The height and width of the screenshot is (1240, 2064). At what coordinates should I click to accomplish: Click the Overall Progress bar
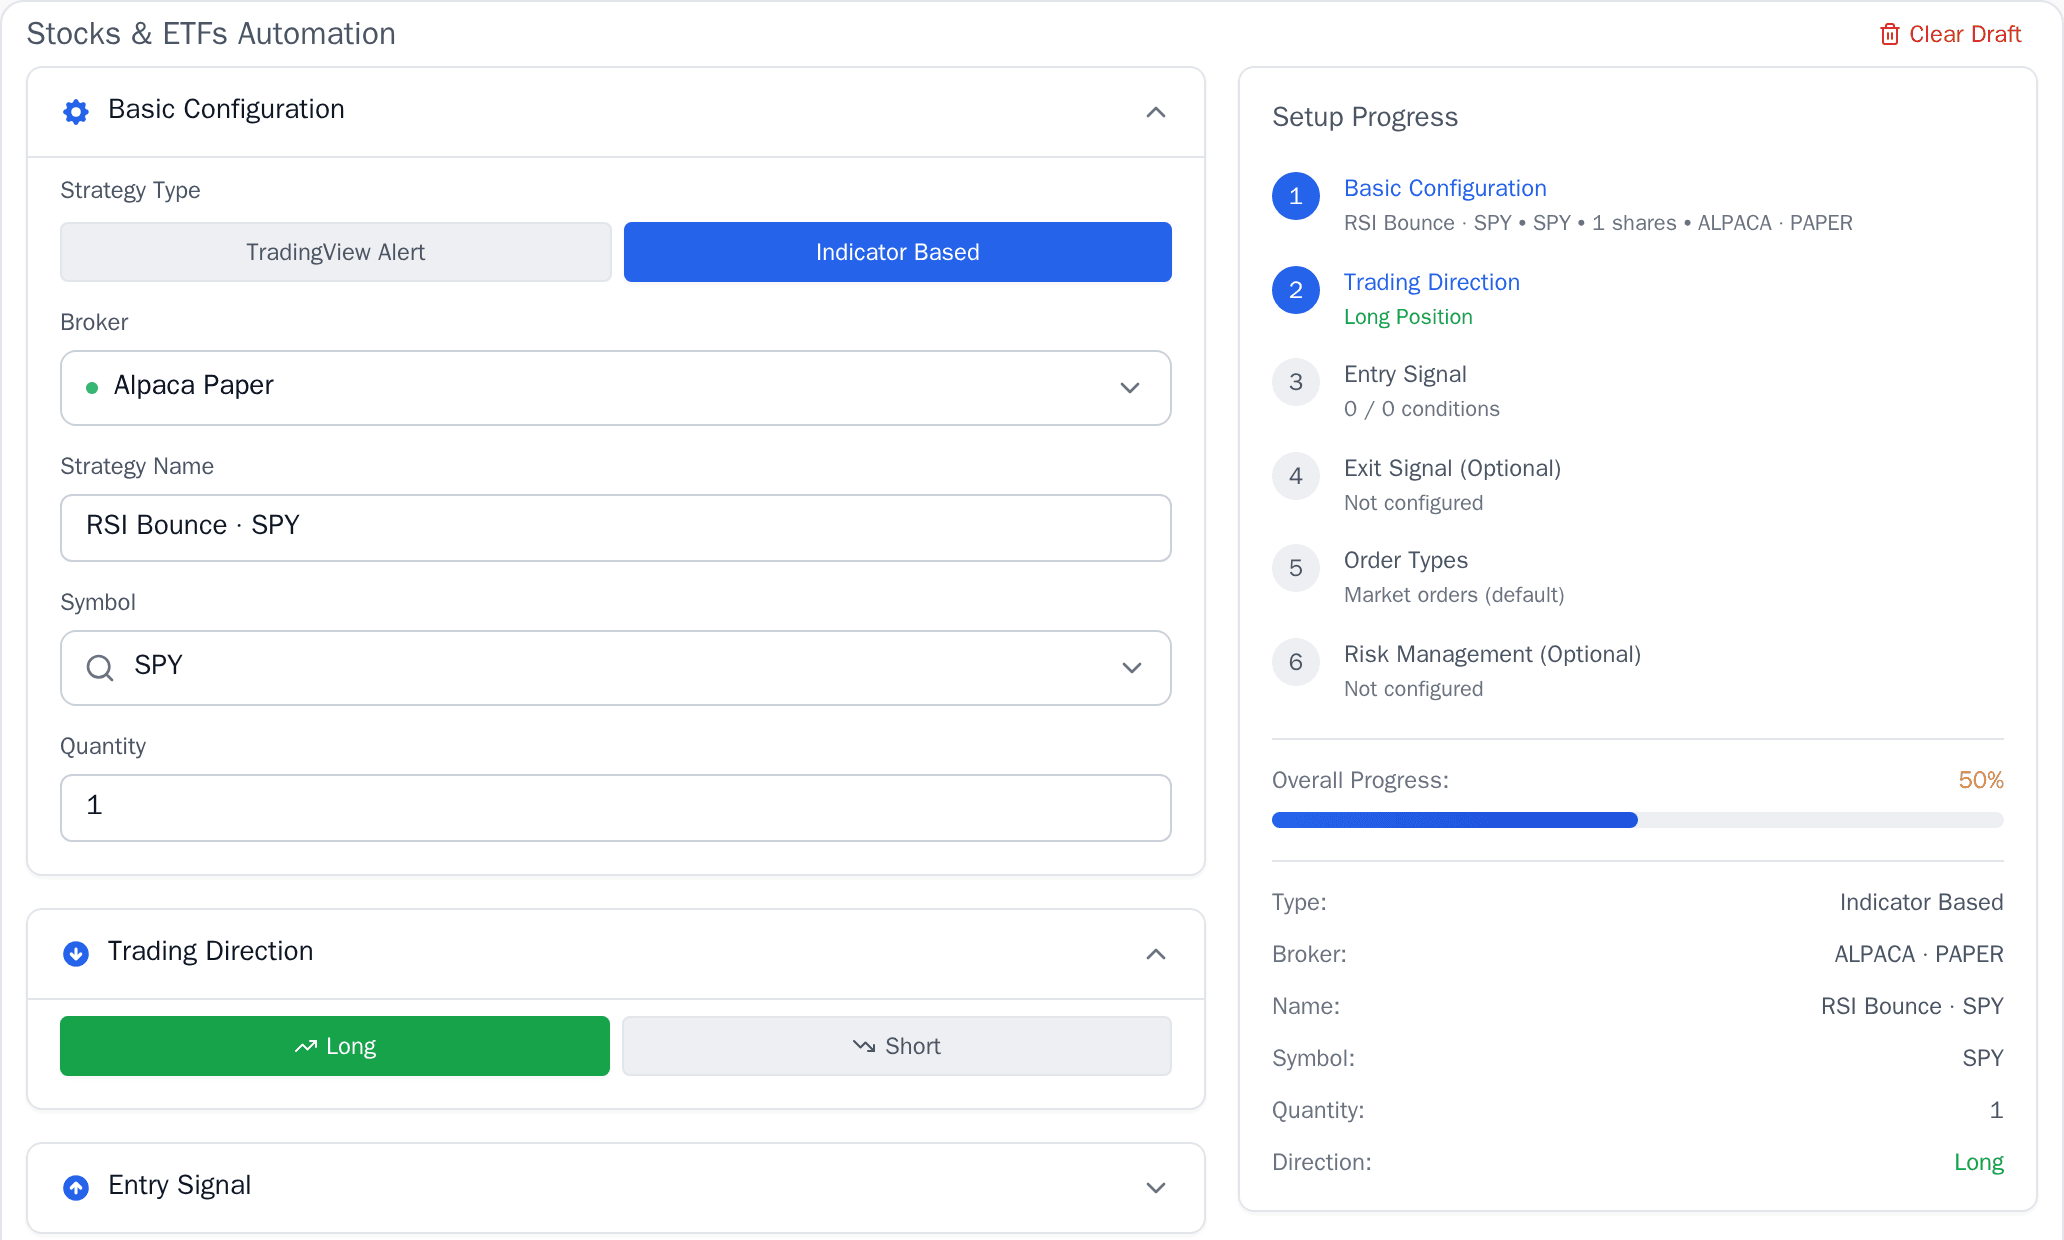[1638, 820]
